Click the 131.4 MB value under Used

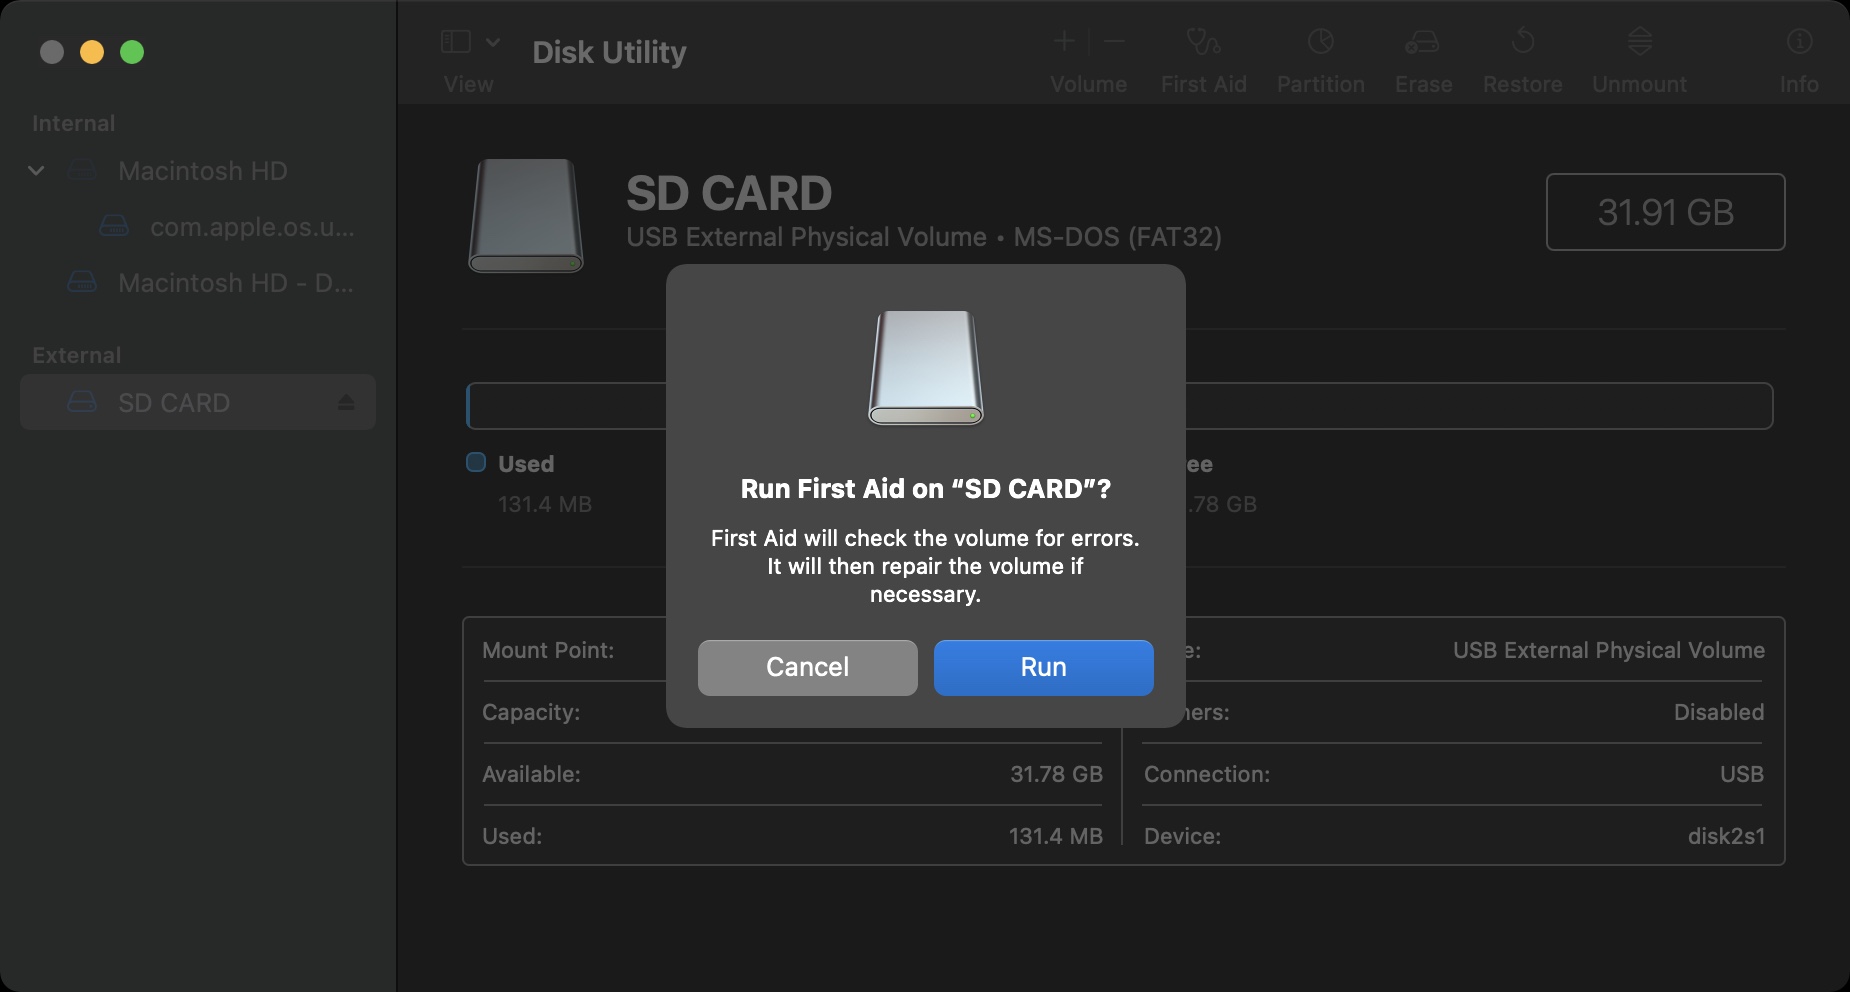(545, 504)
